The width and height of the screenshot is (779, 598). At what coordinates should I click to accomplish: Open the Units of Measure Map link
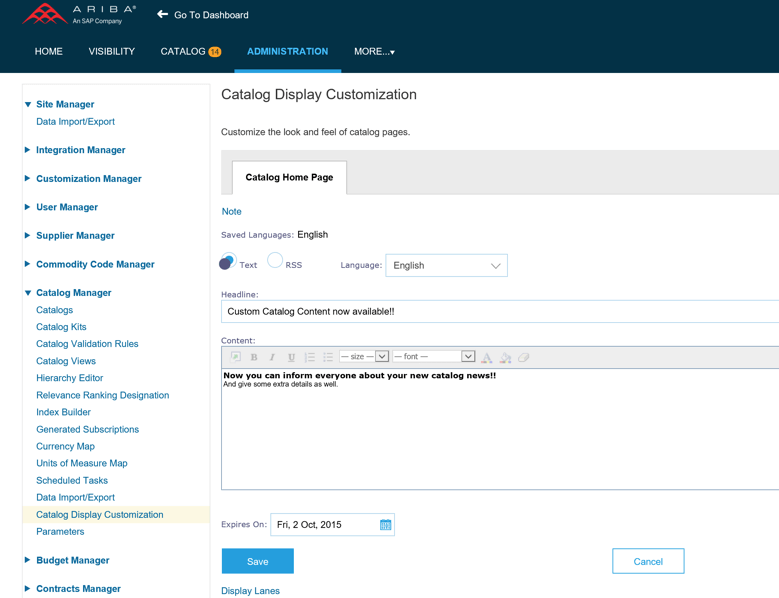tap(82, 463)
